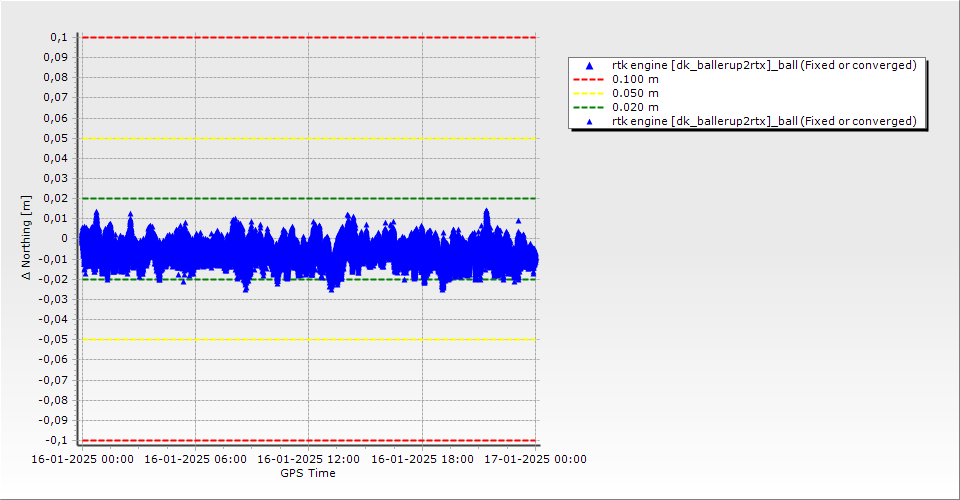Select the '17-01-2025 00:00' time label
The width and height of the screenshot is (960, 500).
[536, 459]
